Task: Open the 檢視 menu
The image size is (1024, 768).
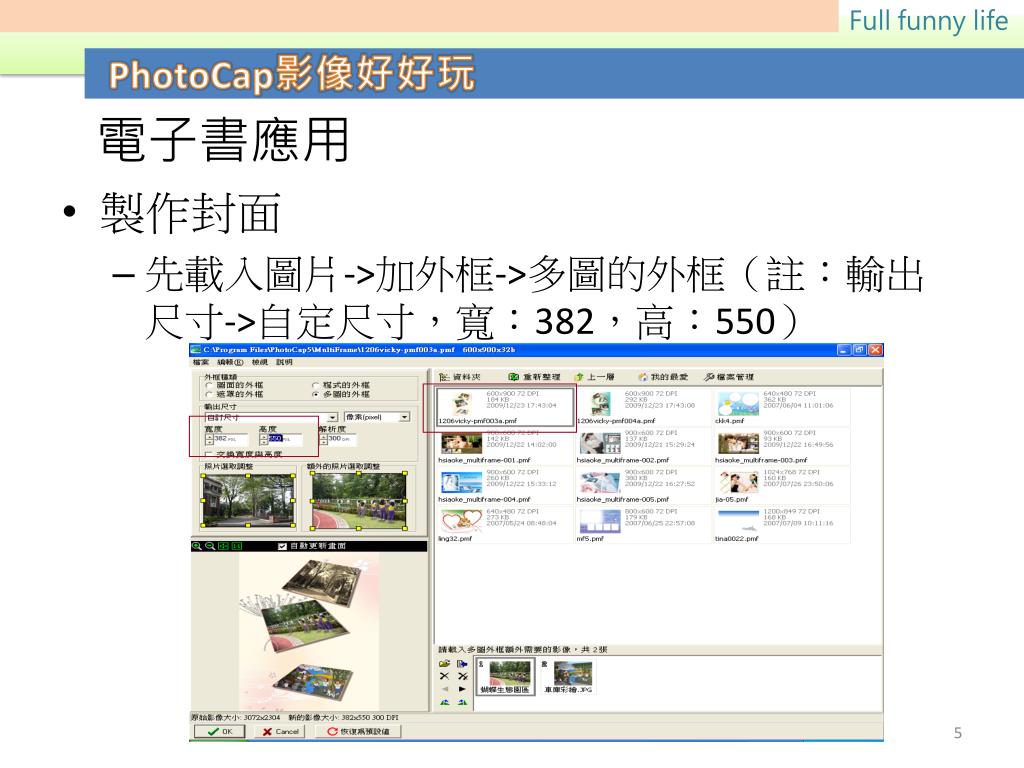Action: coord(260,362)
